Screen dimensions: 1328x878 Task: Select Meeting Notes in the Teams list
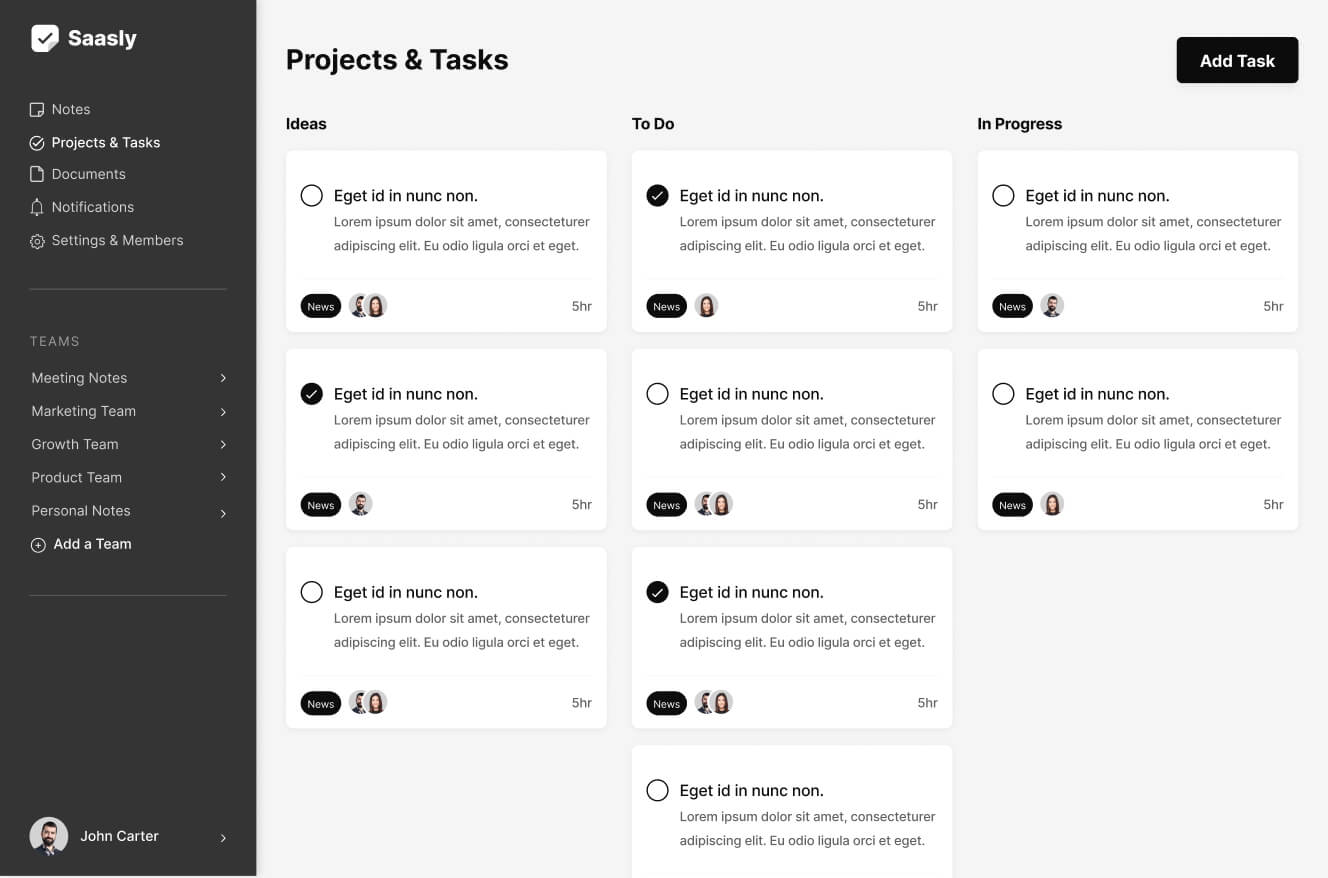79,378
